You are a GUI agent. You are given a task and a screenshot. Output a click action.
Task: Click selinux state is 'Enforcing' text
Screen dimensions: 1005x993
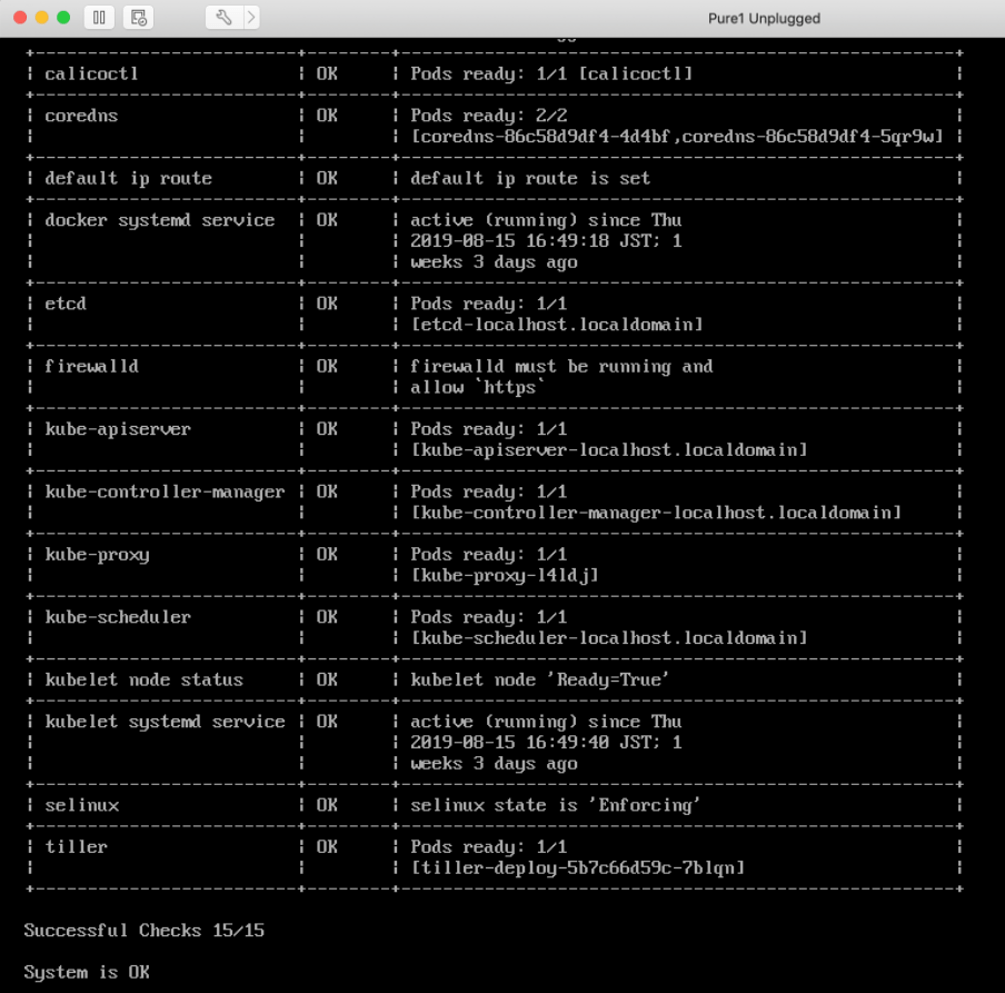click(x=556, y=805)
